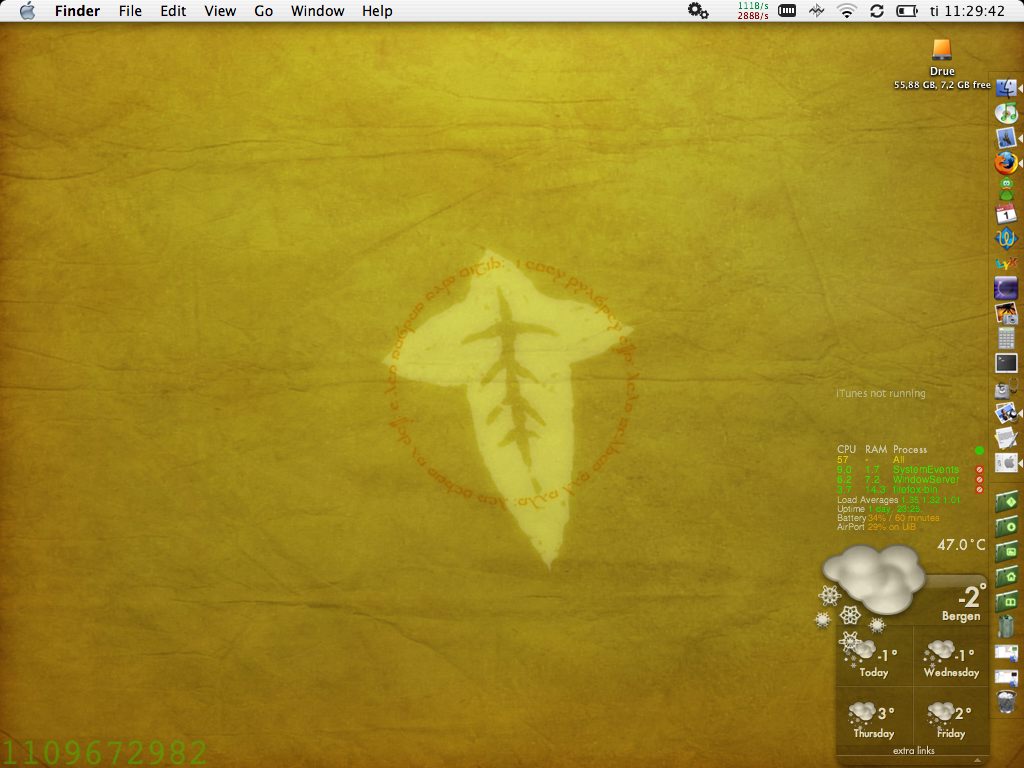Click the memory chip menu bar icon
This screenshot has height=768, width=1024.
pos(787,10)
